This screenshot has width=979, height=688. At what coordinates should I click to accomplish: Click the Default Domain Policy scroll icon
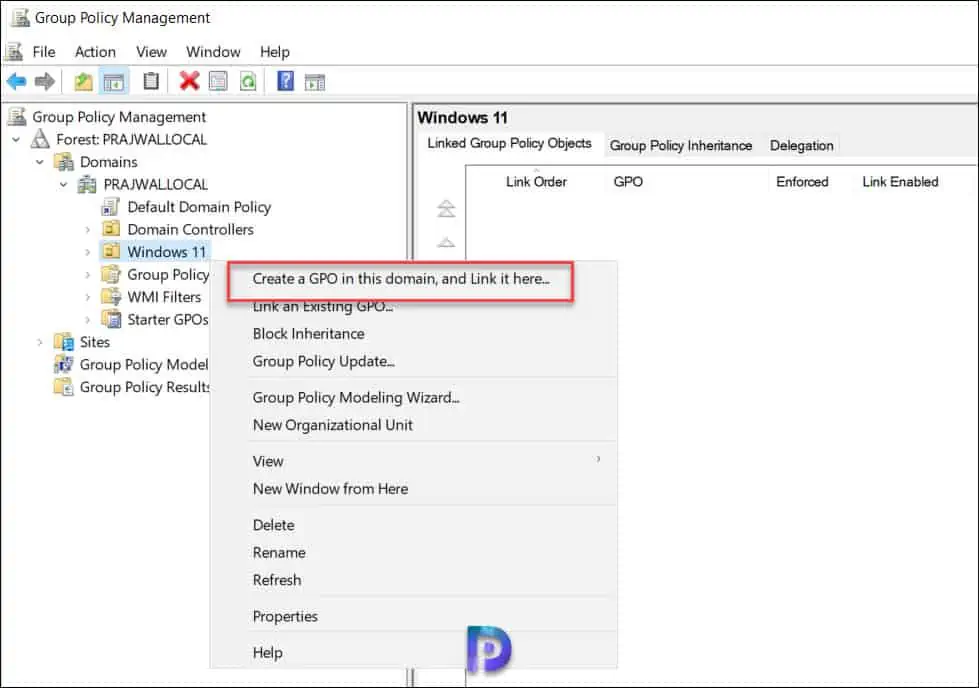(111, 207)
